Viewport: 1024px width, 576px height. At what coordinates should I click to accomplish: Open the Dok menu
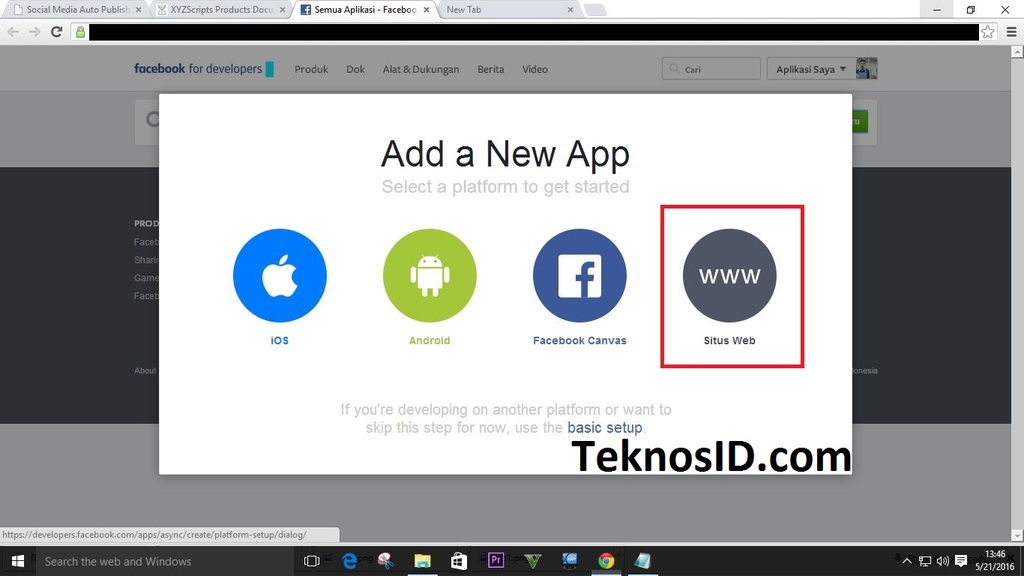coord(355,69)
